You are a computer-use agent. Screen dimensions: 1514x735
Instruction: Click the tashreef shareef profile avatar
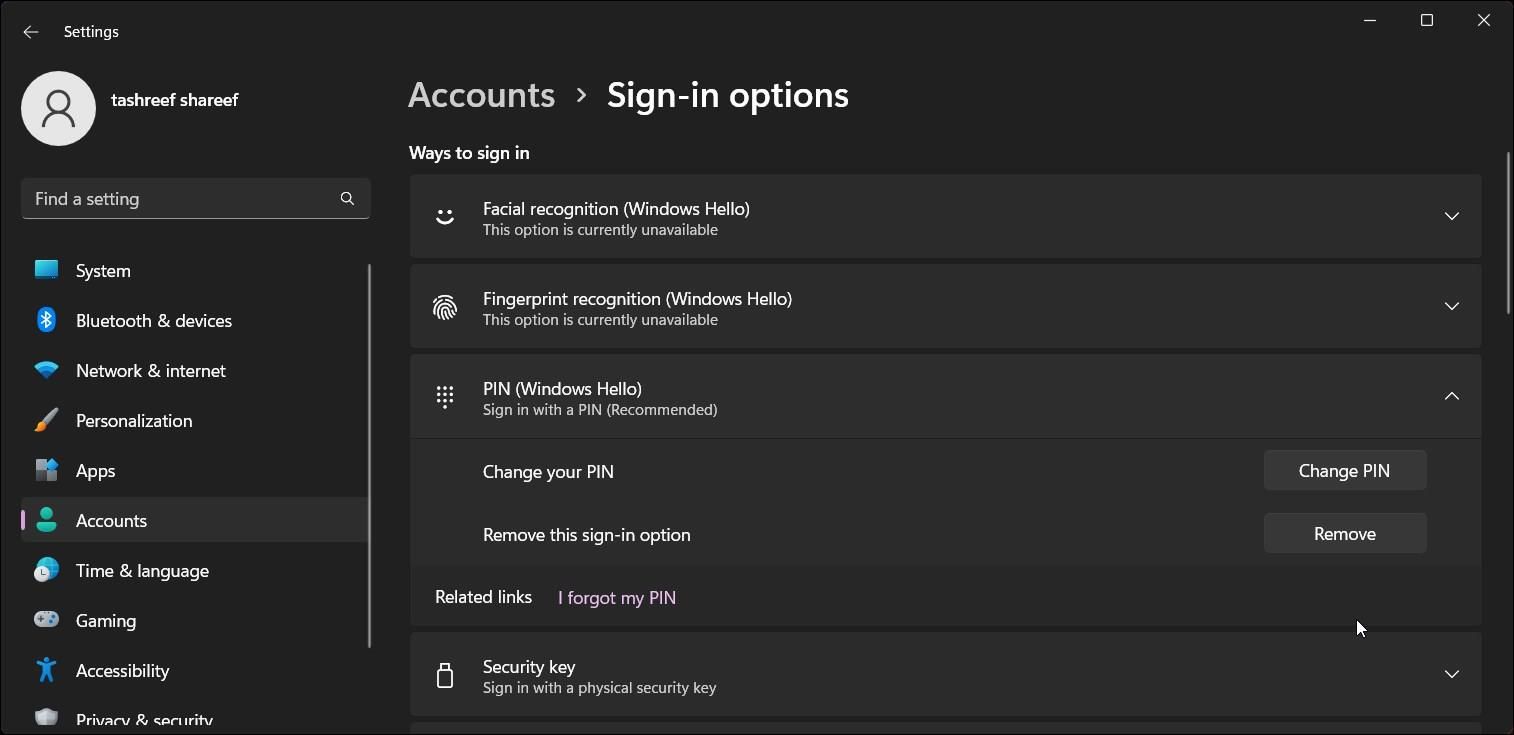click(x=58, y=108)
